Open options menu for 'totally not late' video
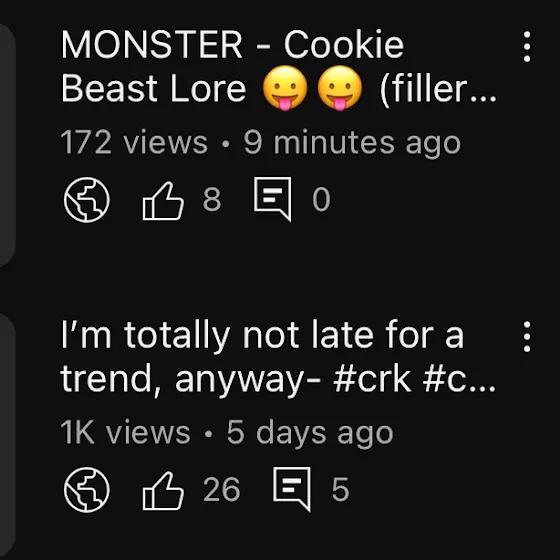 (x=527, y=337)
